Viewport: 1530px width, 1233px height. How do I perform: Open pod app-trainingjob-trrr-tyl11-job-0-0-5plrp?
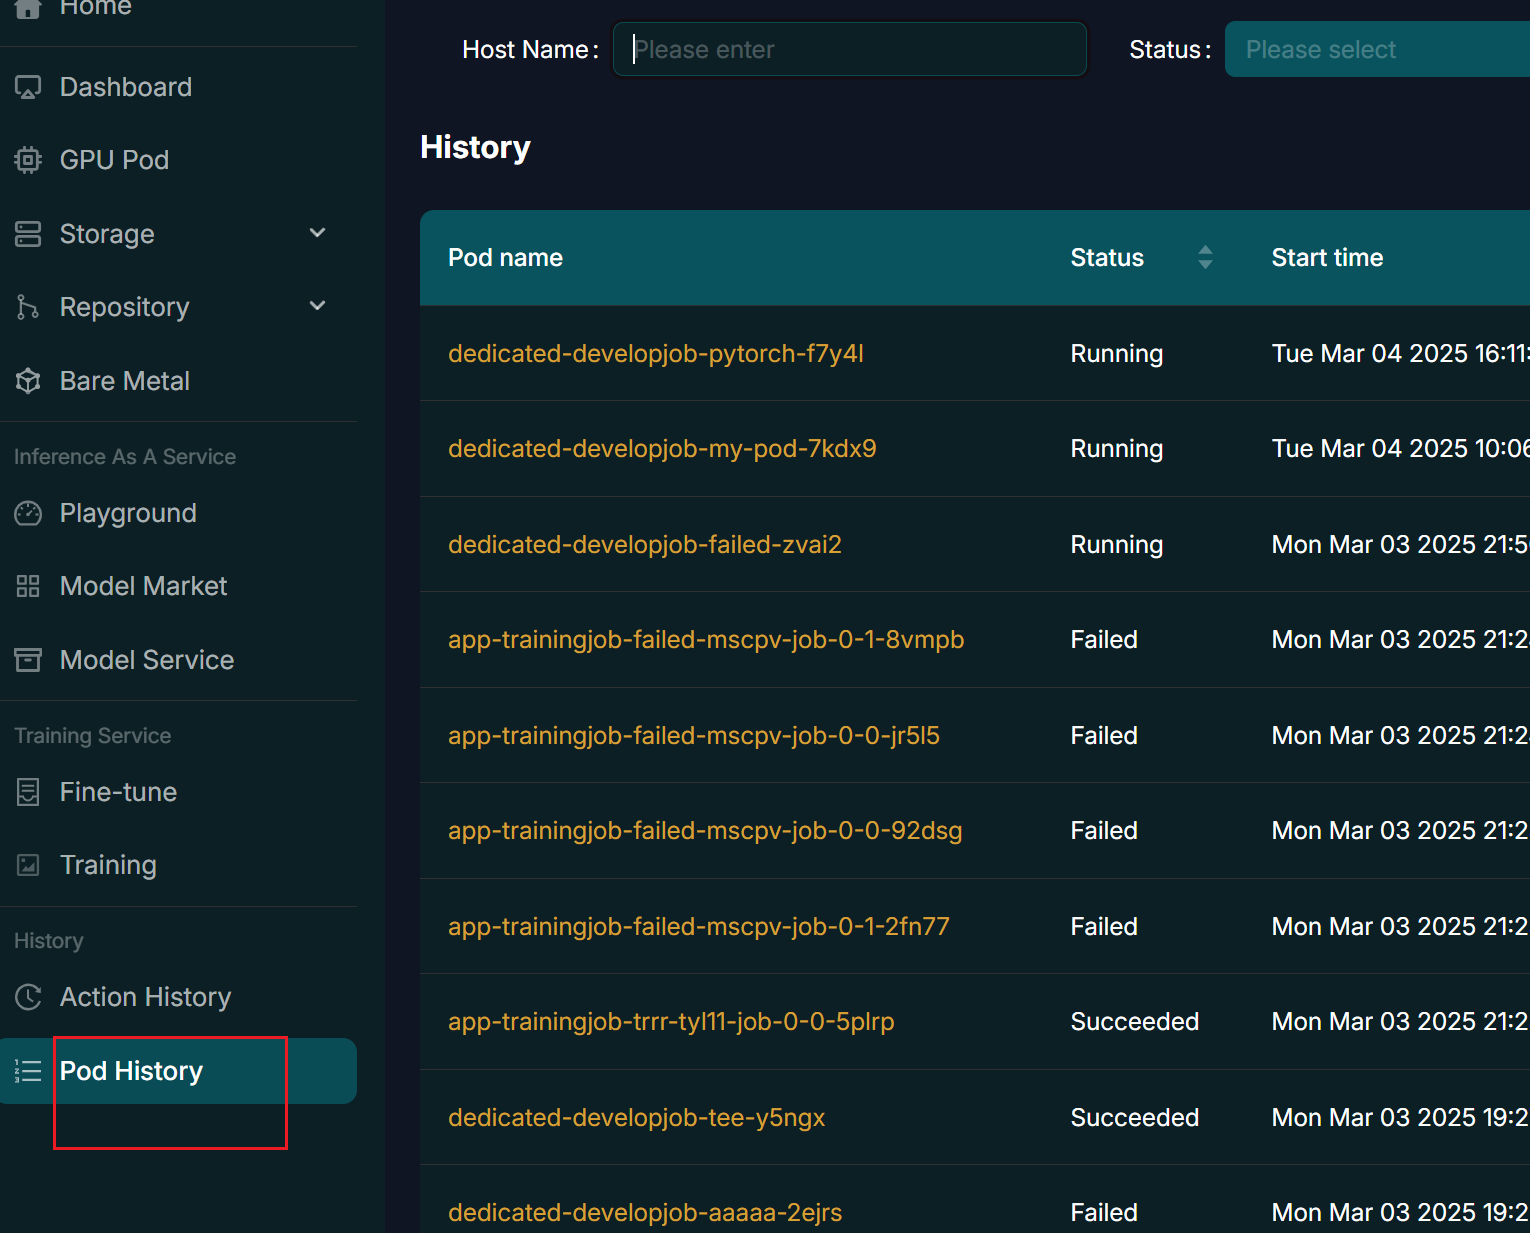pyautogui.click(x=671, y=1022)
